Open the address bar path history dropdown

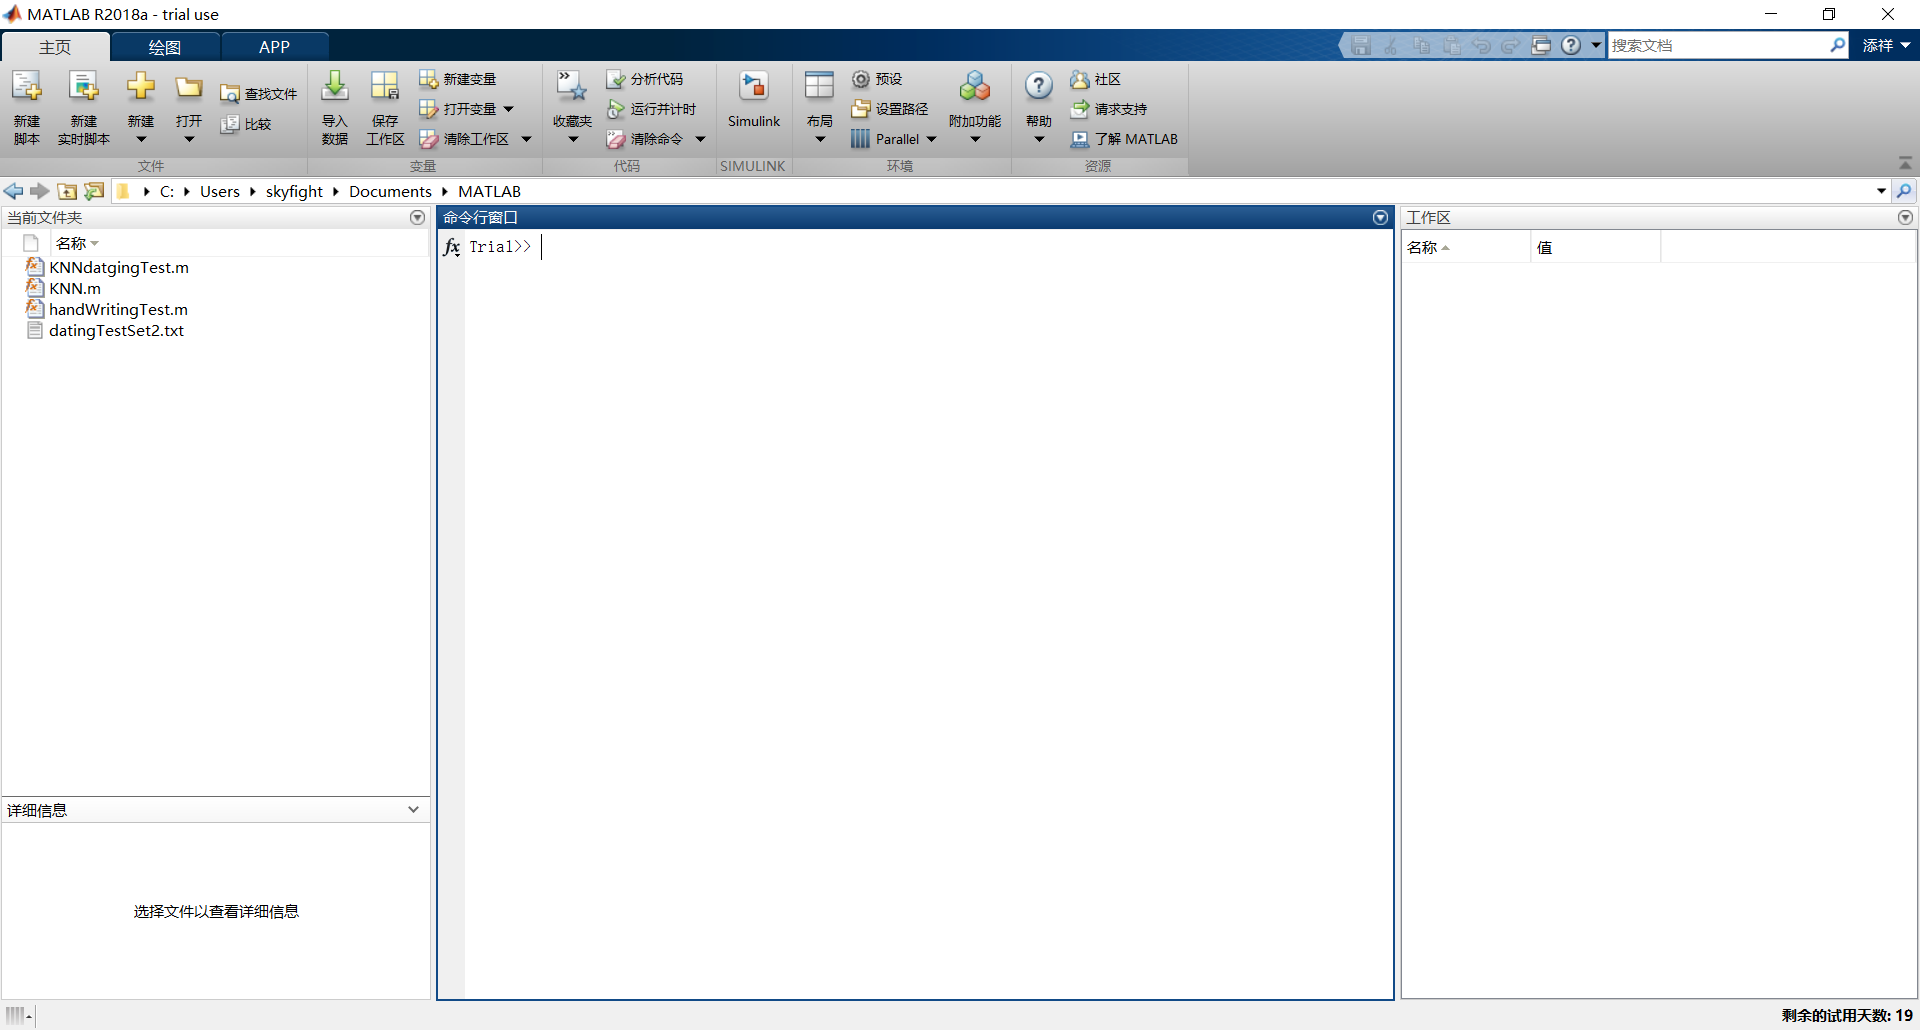pos(1881,191)
